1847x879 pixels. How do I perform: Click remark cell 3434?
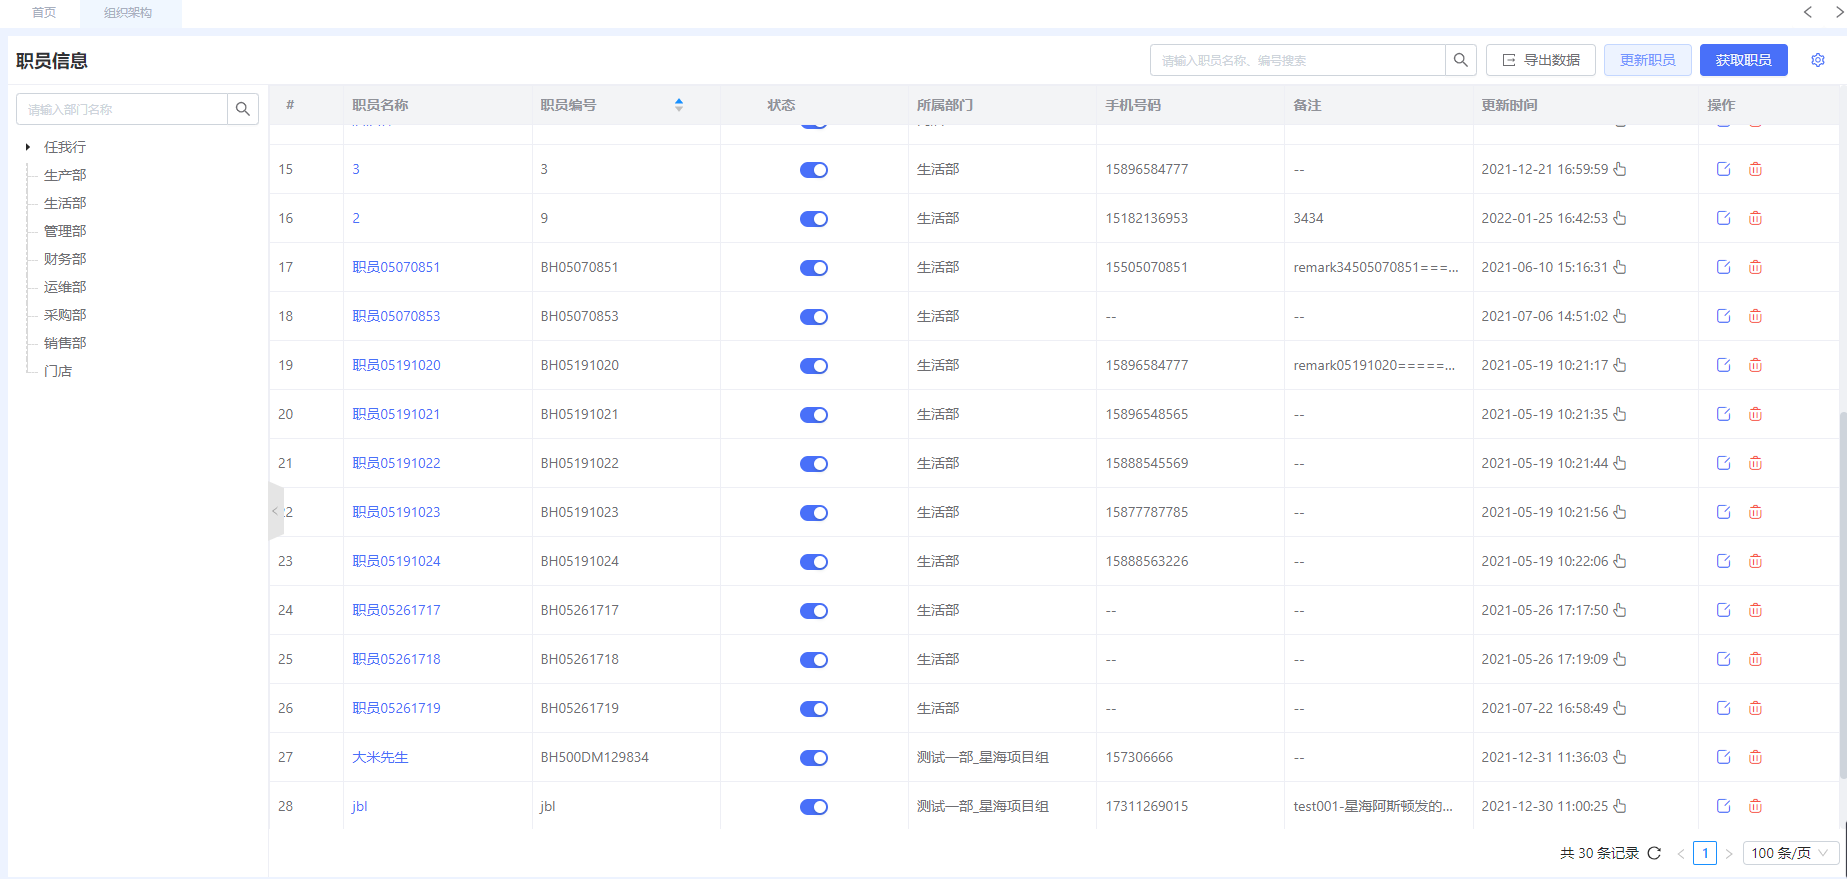point(1308,218)
